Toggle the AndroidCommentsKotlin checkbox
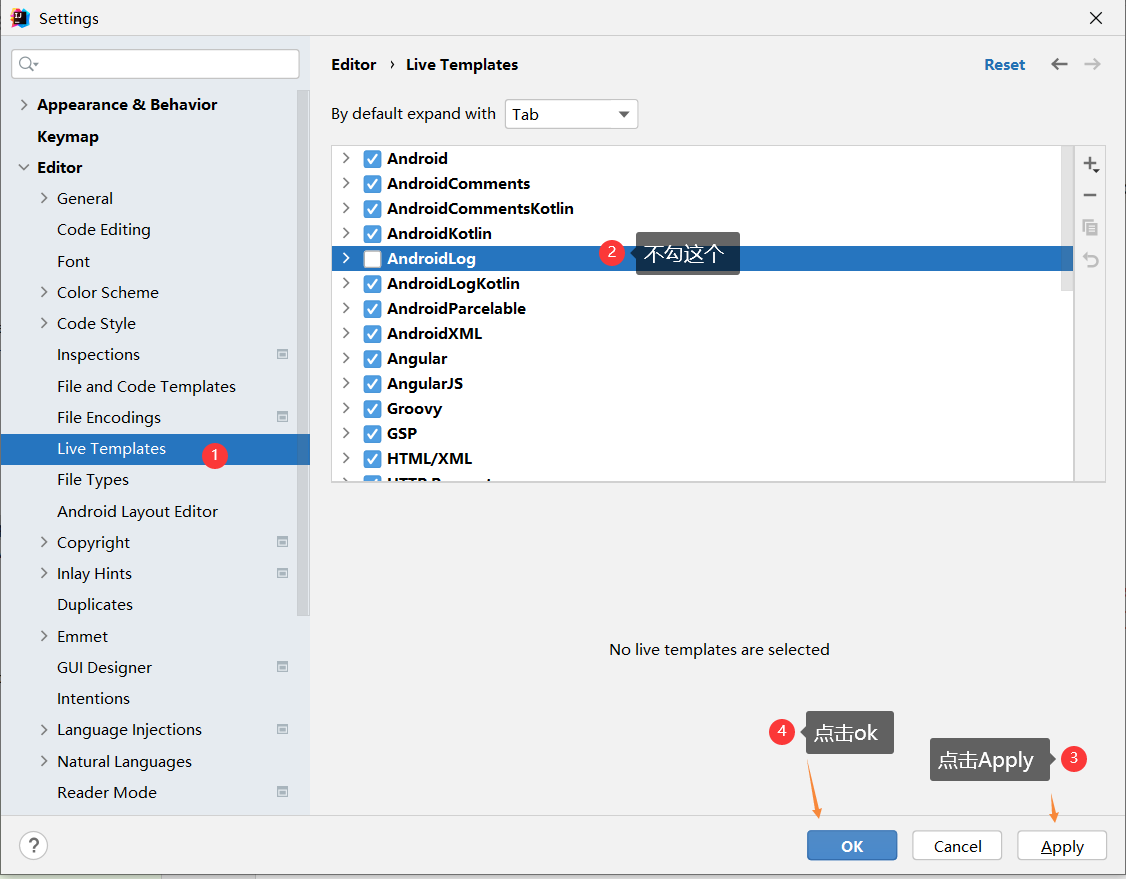 coord(372,209)
